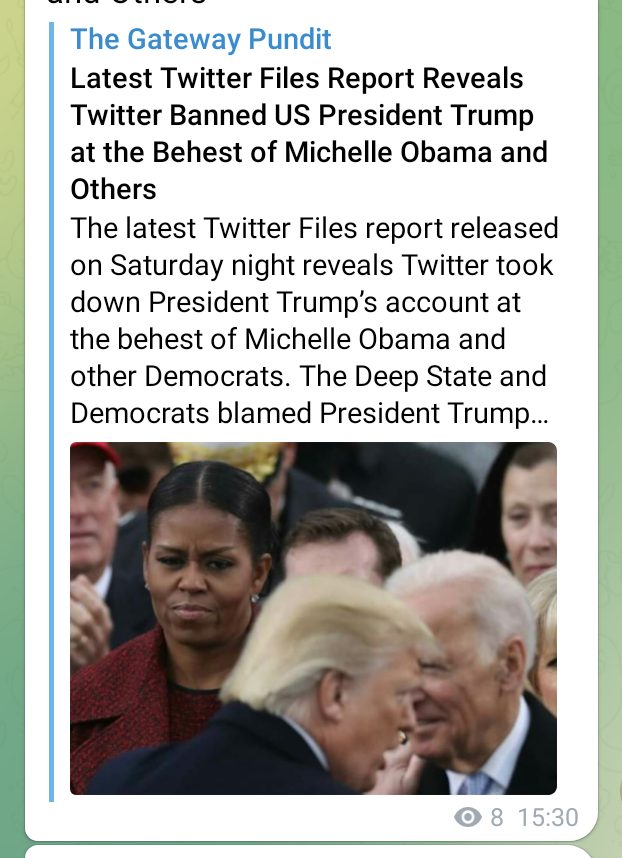Click the headline word 'Others'

pyautogui.click(x=113, y=189)
